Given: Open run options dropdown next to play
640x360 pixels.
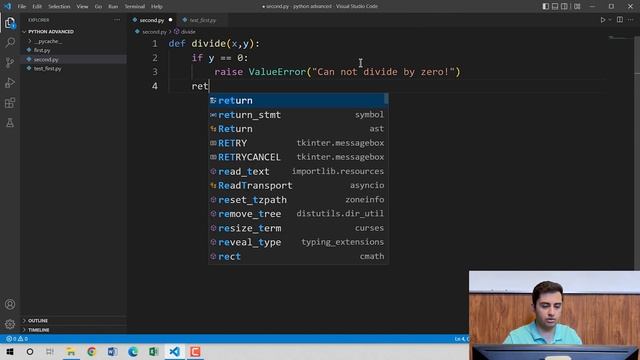Looking at the screenshot, I should coord(610,20).
